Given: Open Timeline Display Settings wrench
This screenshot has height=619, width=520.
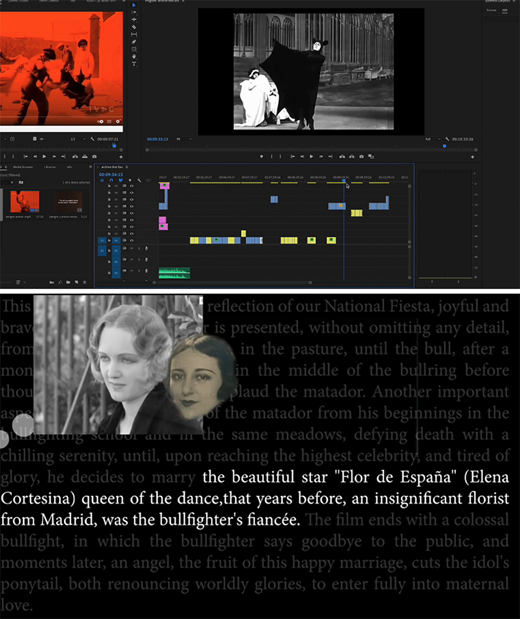Looking at the screenshot, I should click(139, 180).
